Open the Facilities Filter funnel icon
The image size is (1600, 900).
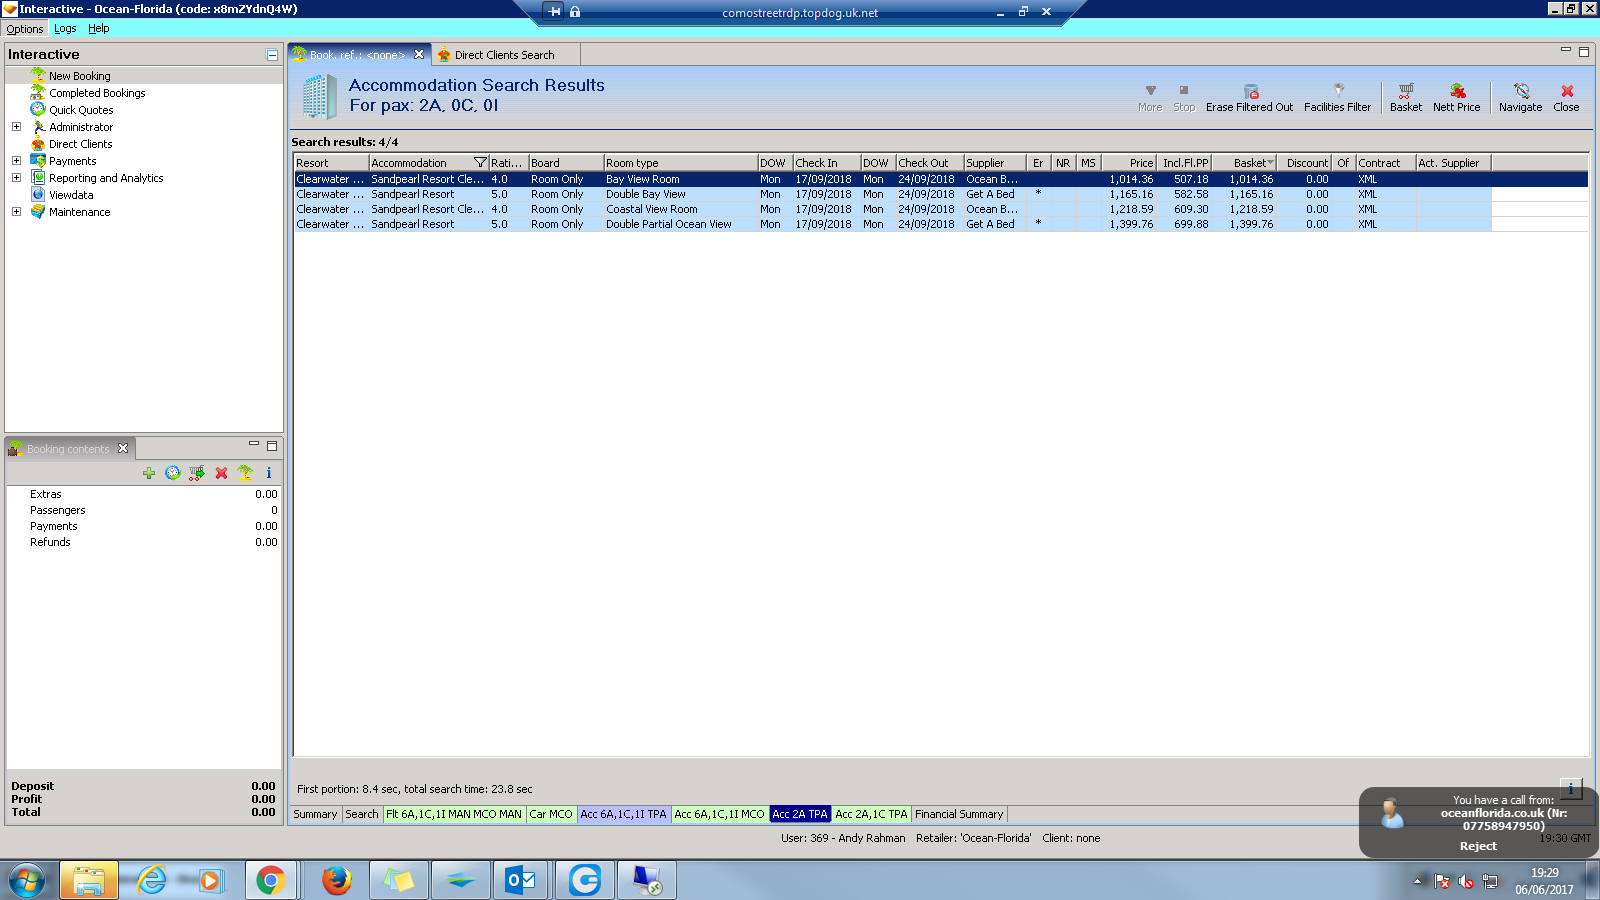click(1338, 91)
